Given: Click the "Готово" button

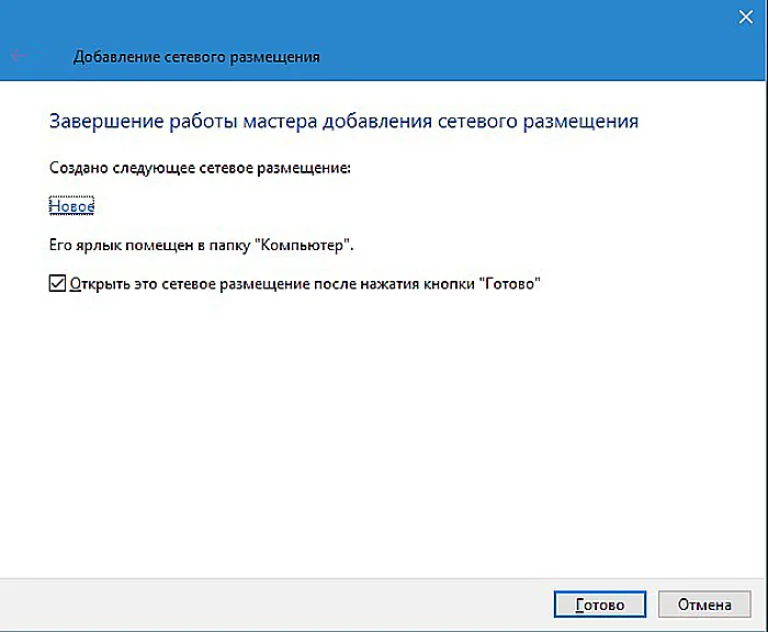Looking at the screenshot, I should point(600,605).
